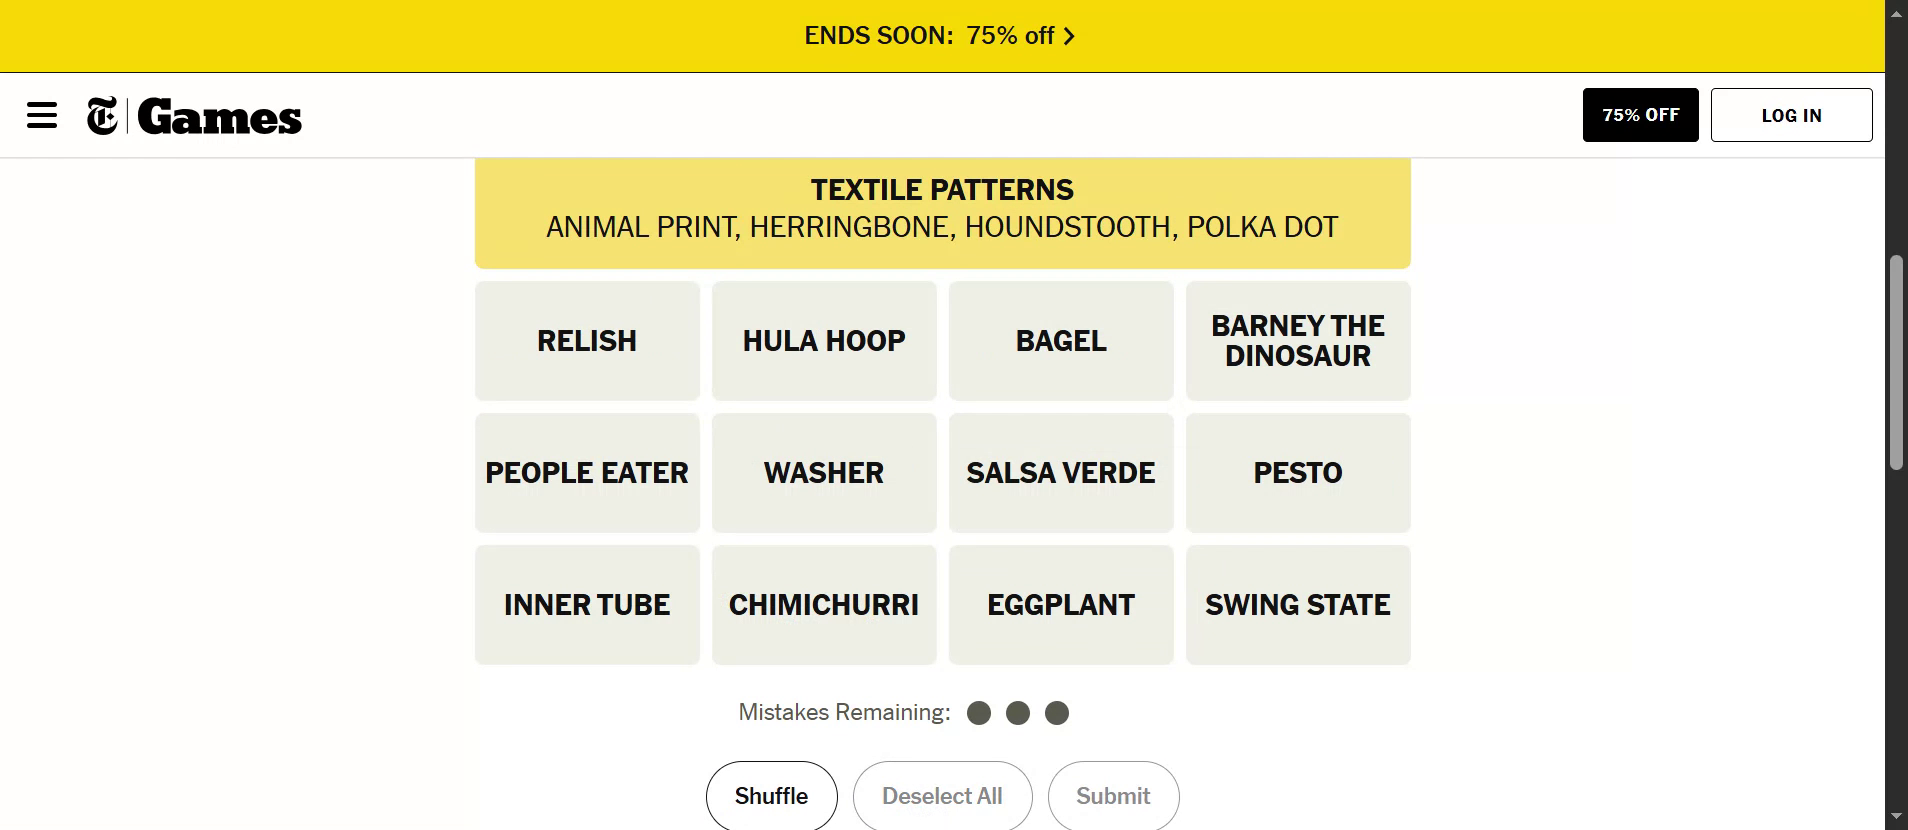This screenshot has height=830, width=1908.
Task: Choose the CHIMICHURRI tile
Action: pos(824,605)
